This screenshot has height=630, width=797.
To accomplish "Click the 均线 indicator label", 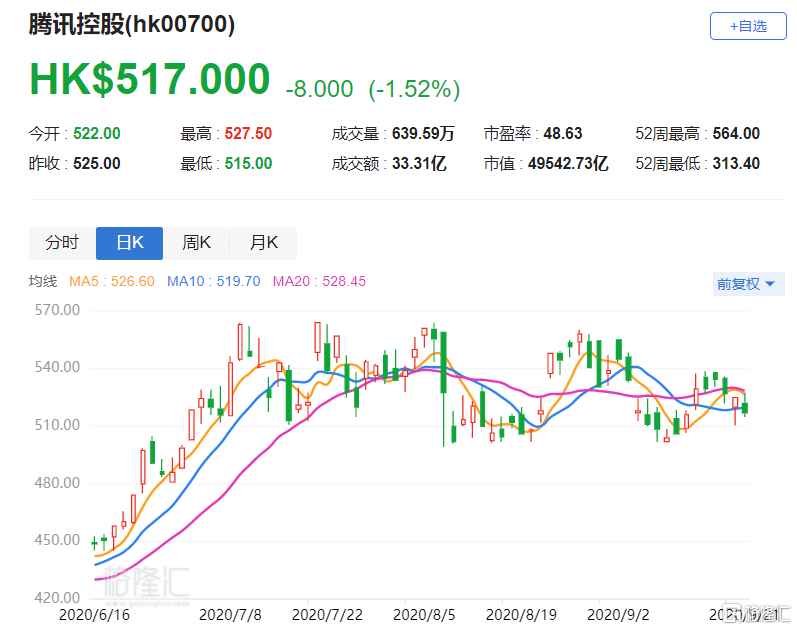I will 42,283.
